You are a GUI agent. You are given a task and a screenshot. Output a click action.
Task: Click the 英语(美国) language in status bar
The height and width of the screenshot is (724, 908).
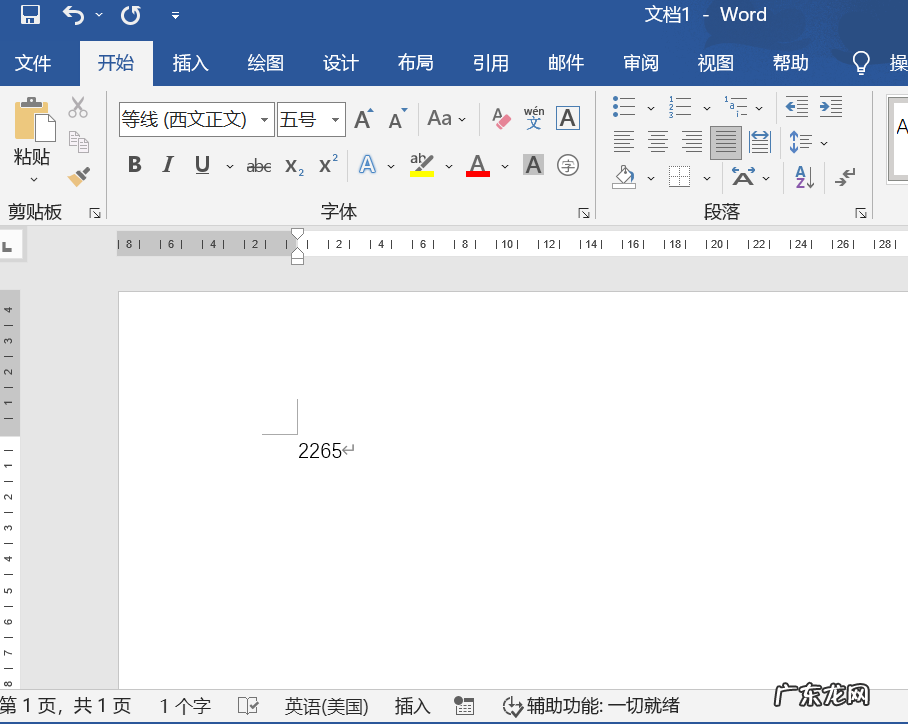tap(326, 706)
